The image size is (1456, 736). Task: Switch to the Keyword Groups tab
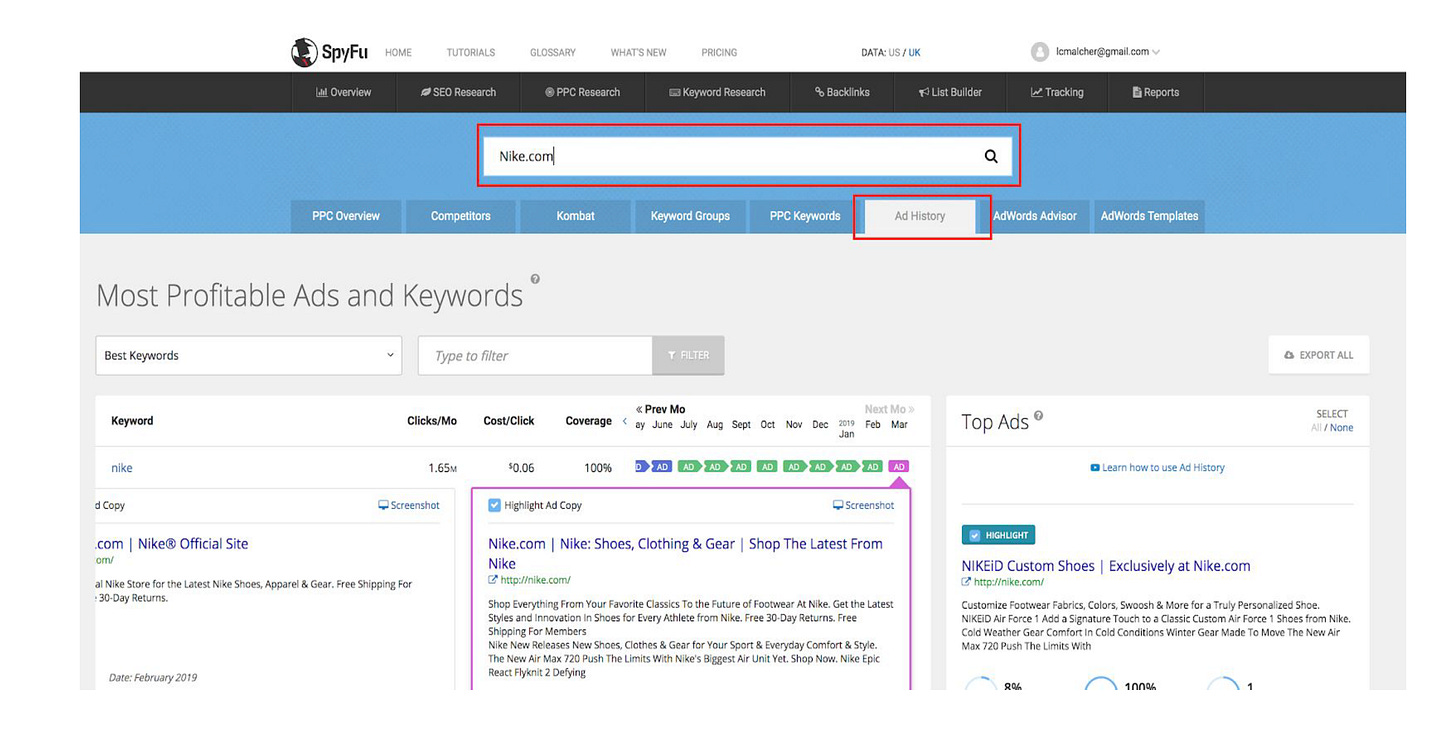tap(690, 216)
